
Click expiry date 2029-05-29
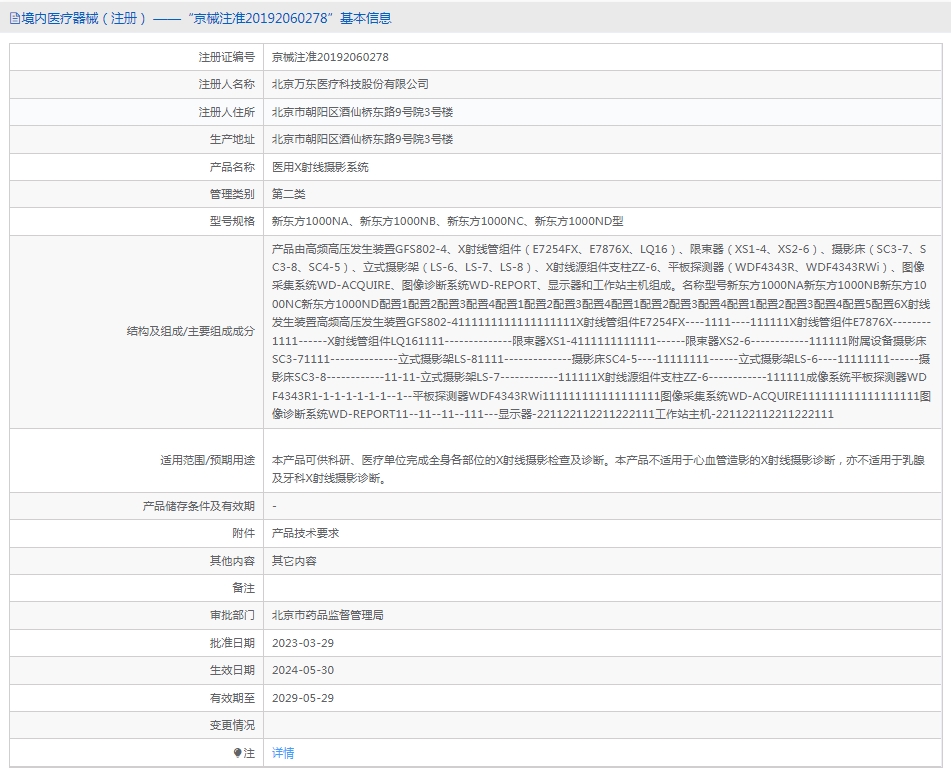[x=303, y=698]
